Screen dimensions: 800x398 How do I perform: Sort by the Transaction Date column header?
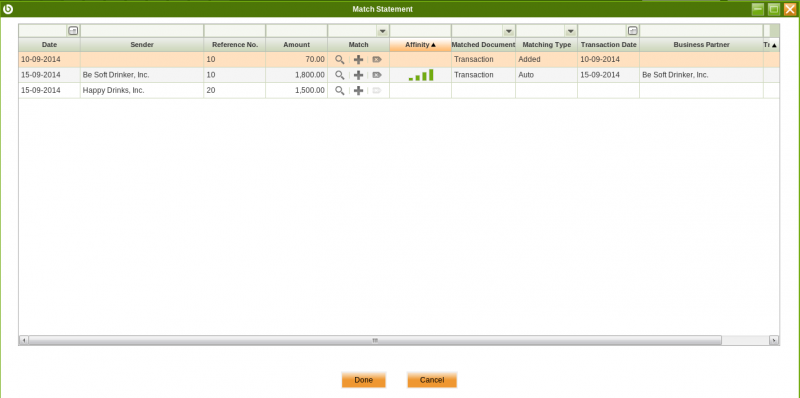(609, 45)
